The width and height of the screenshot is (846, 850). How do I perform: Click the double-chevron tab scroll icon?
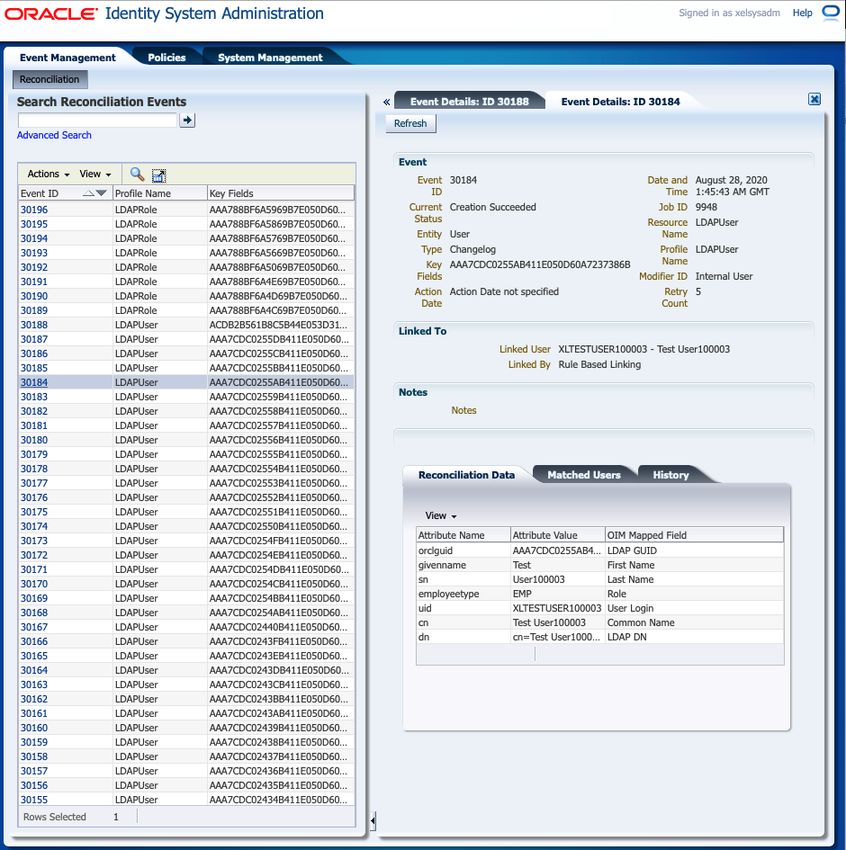tap(386, 101)
